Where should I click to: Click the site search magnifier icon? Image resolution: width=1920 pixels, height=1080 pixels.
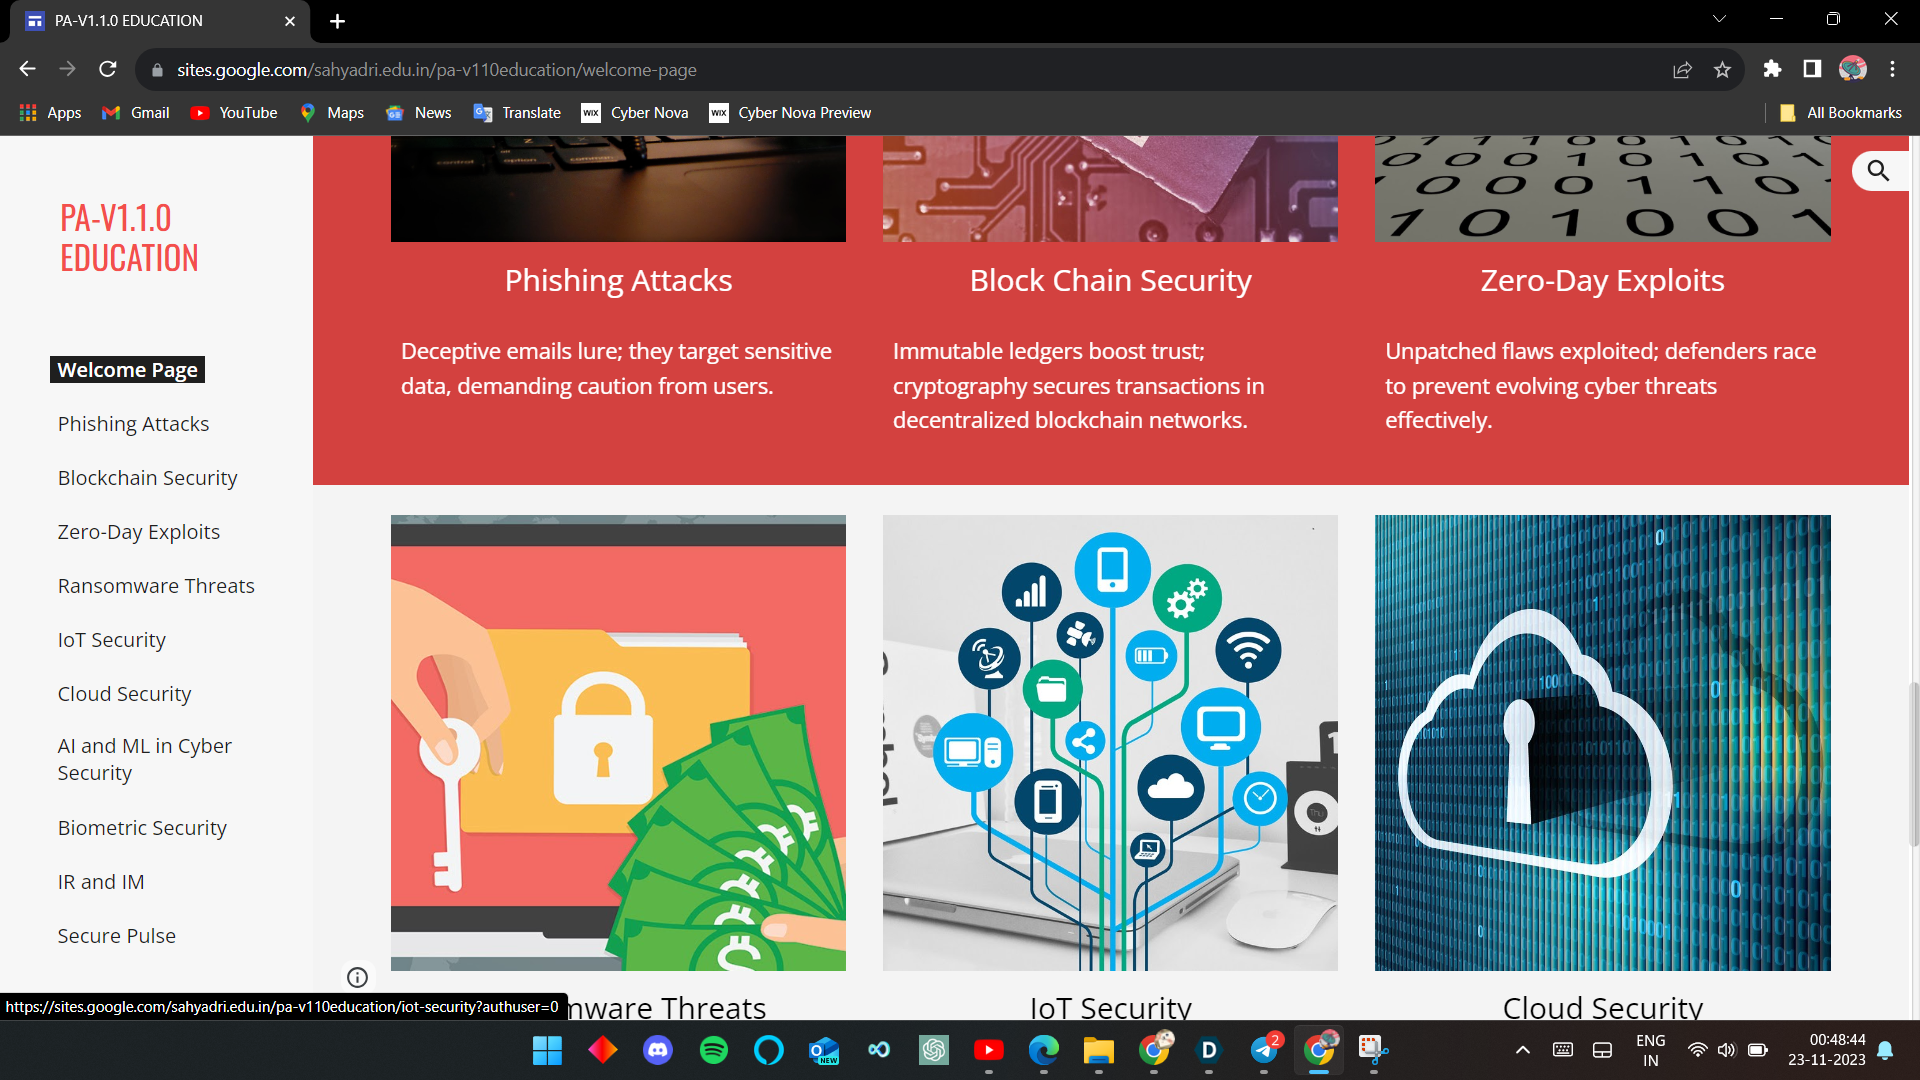[1878, 171]
